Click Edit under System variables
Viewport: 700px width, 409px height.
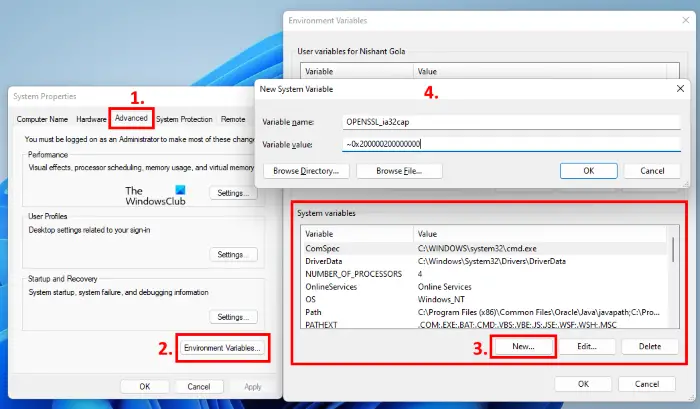coord(587,346)
